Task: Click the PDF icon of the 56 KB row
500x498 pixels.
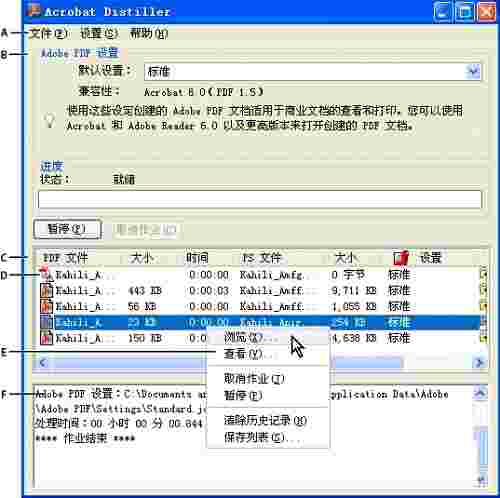Action: [46, 306]
